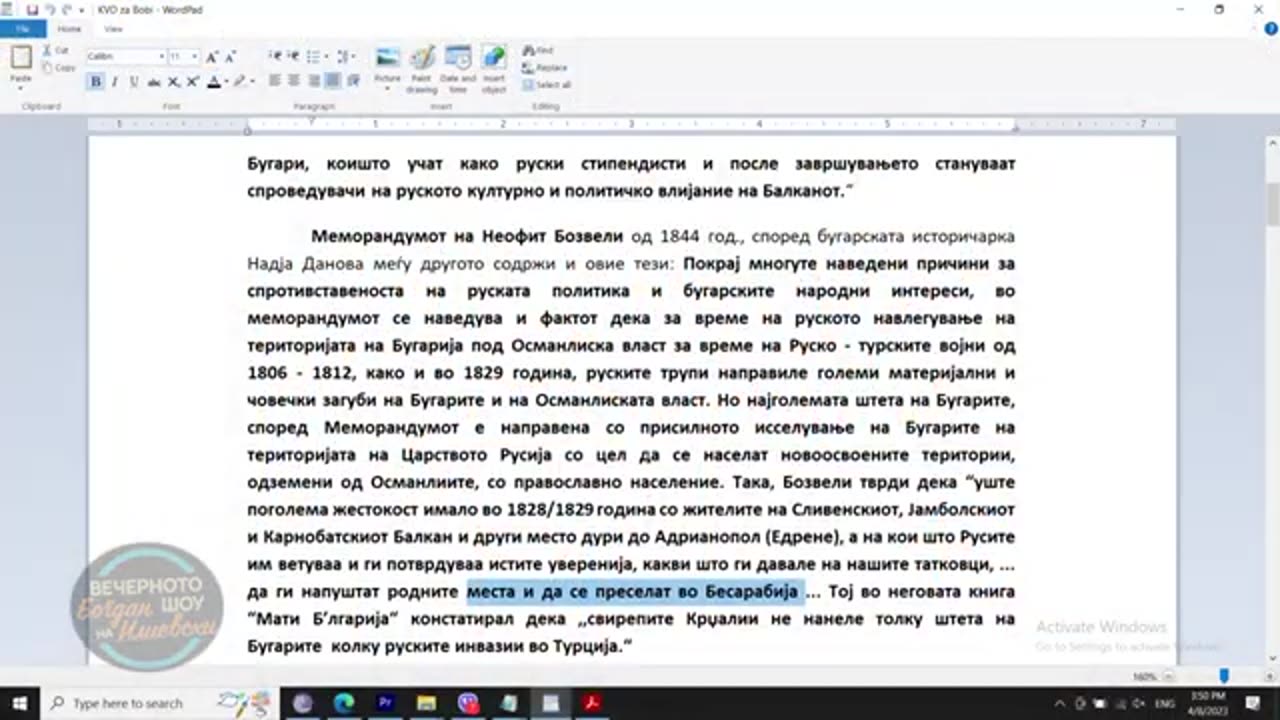Click the Undo icon in quick access toolbar

pyautogui.click(x=49, y=9)
